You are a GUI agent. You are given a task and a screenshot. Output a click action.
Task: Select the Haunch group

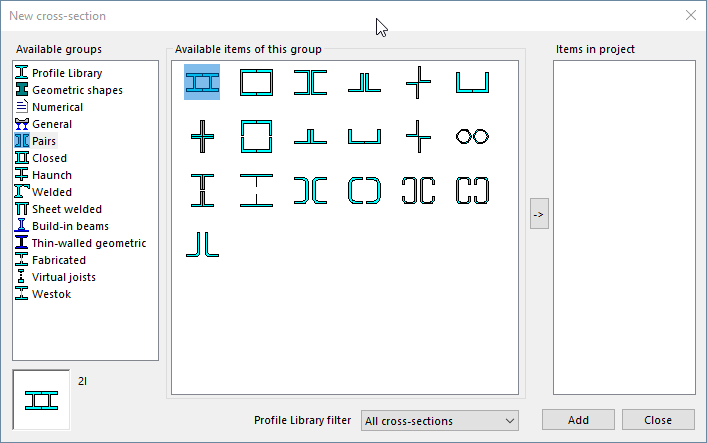52,175
